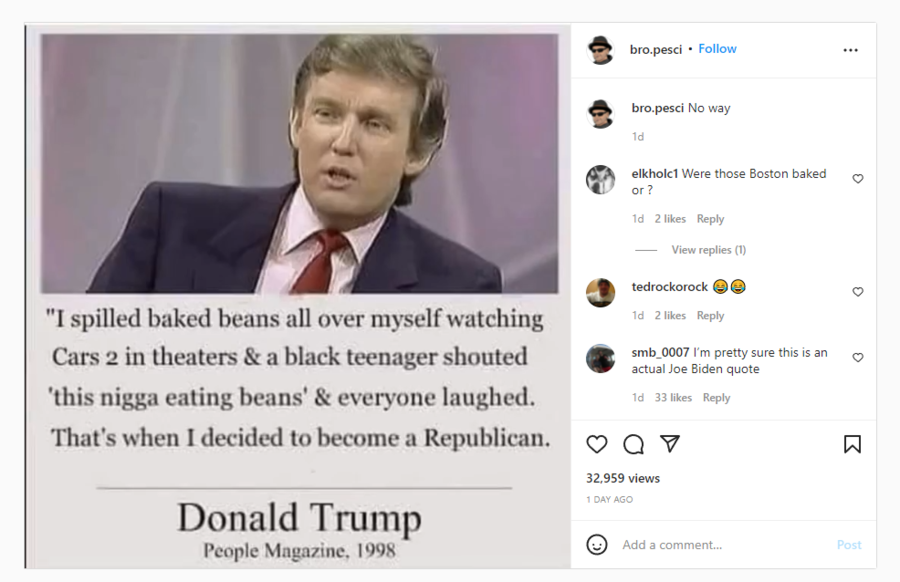View 33 likes on smb_0007 comment
This screenshot has width=900, height=582.
pyautogui.click(x=673, y=398)
